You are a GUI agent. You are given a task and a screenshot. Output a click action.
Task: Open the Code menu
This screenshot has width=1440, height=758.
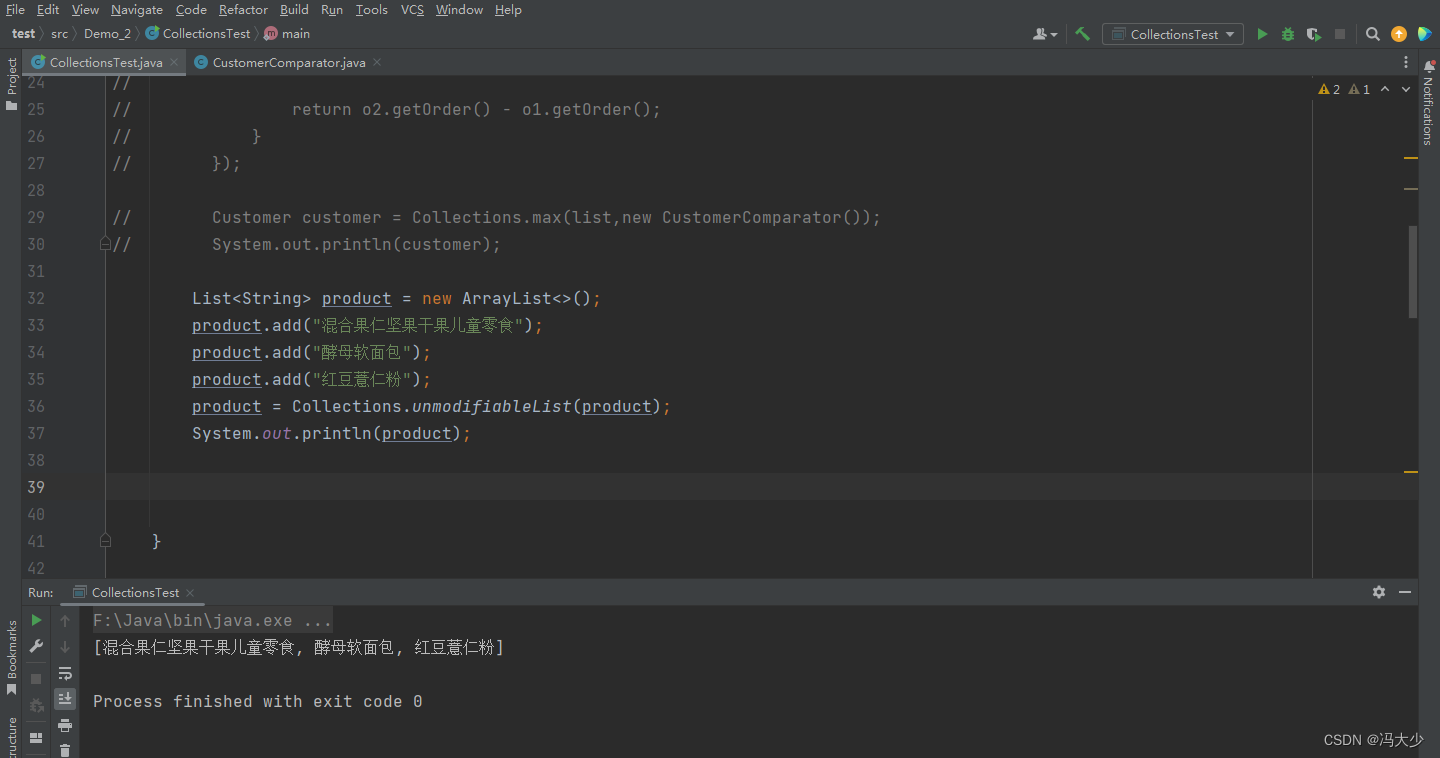(x=191, y=9)
